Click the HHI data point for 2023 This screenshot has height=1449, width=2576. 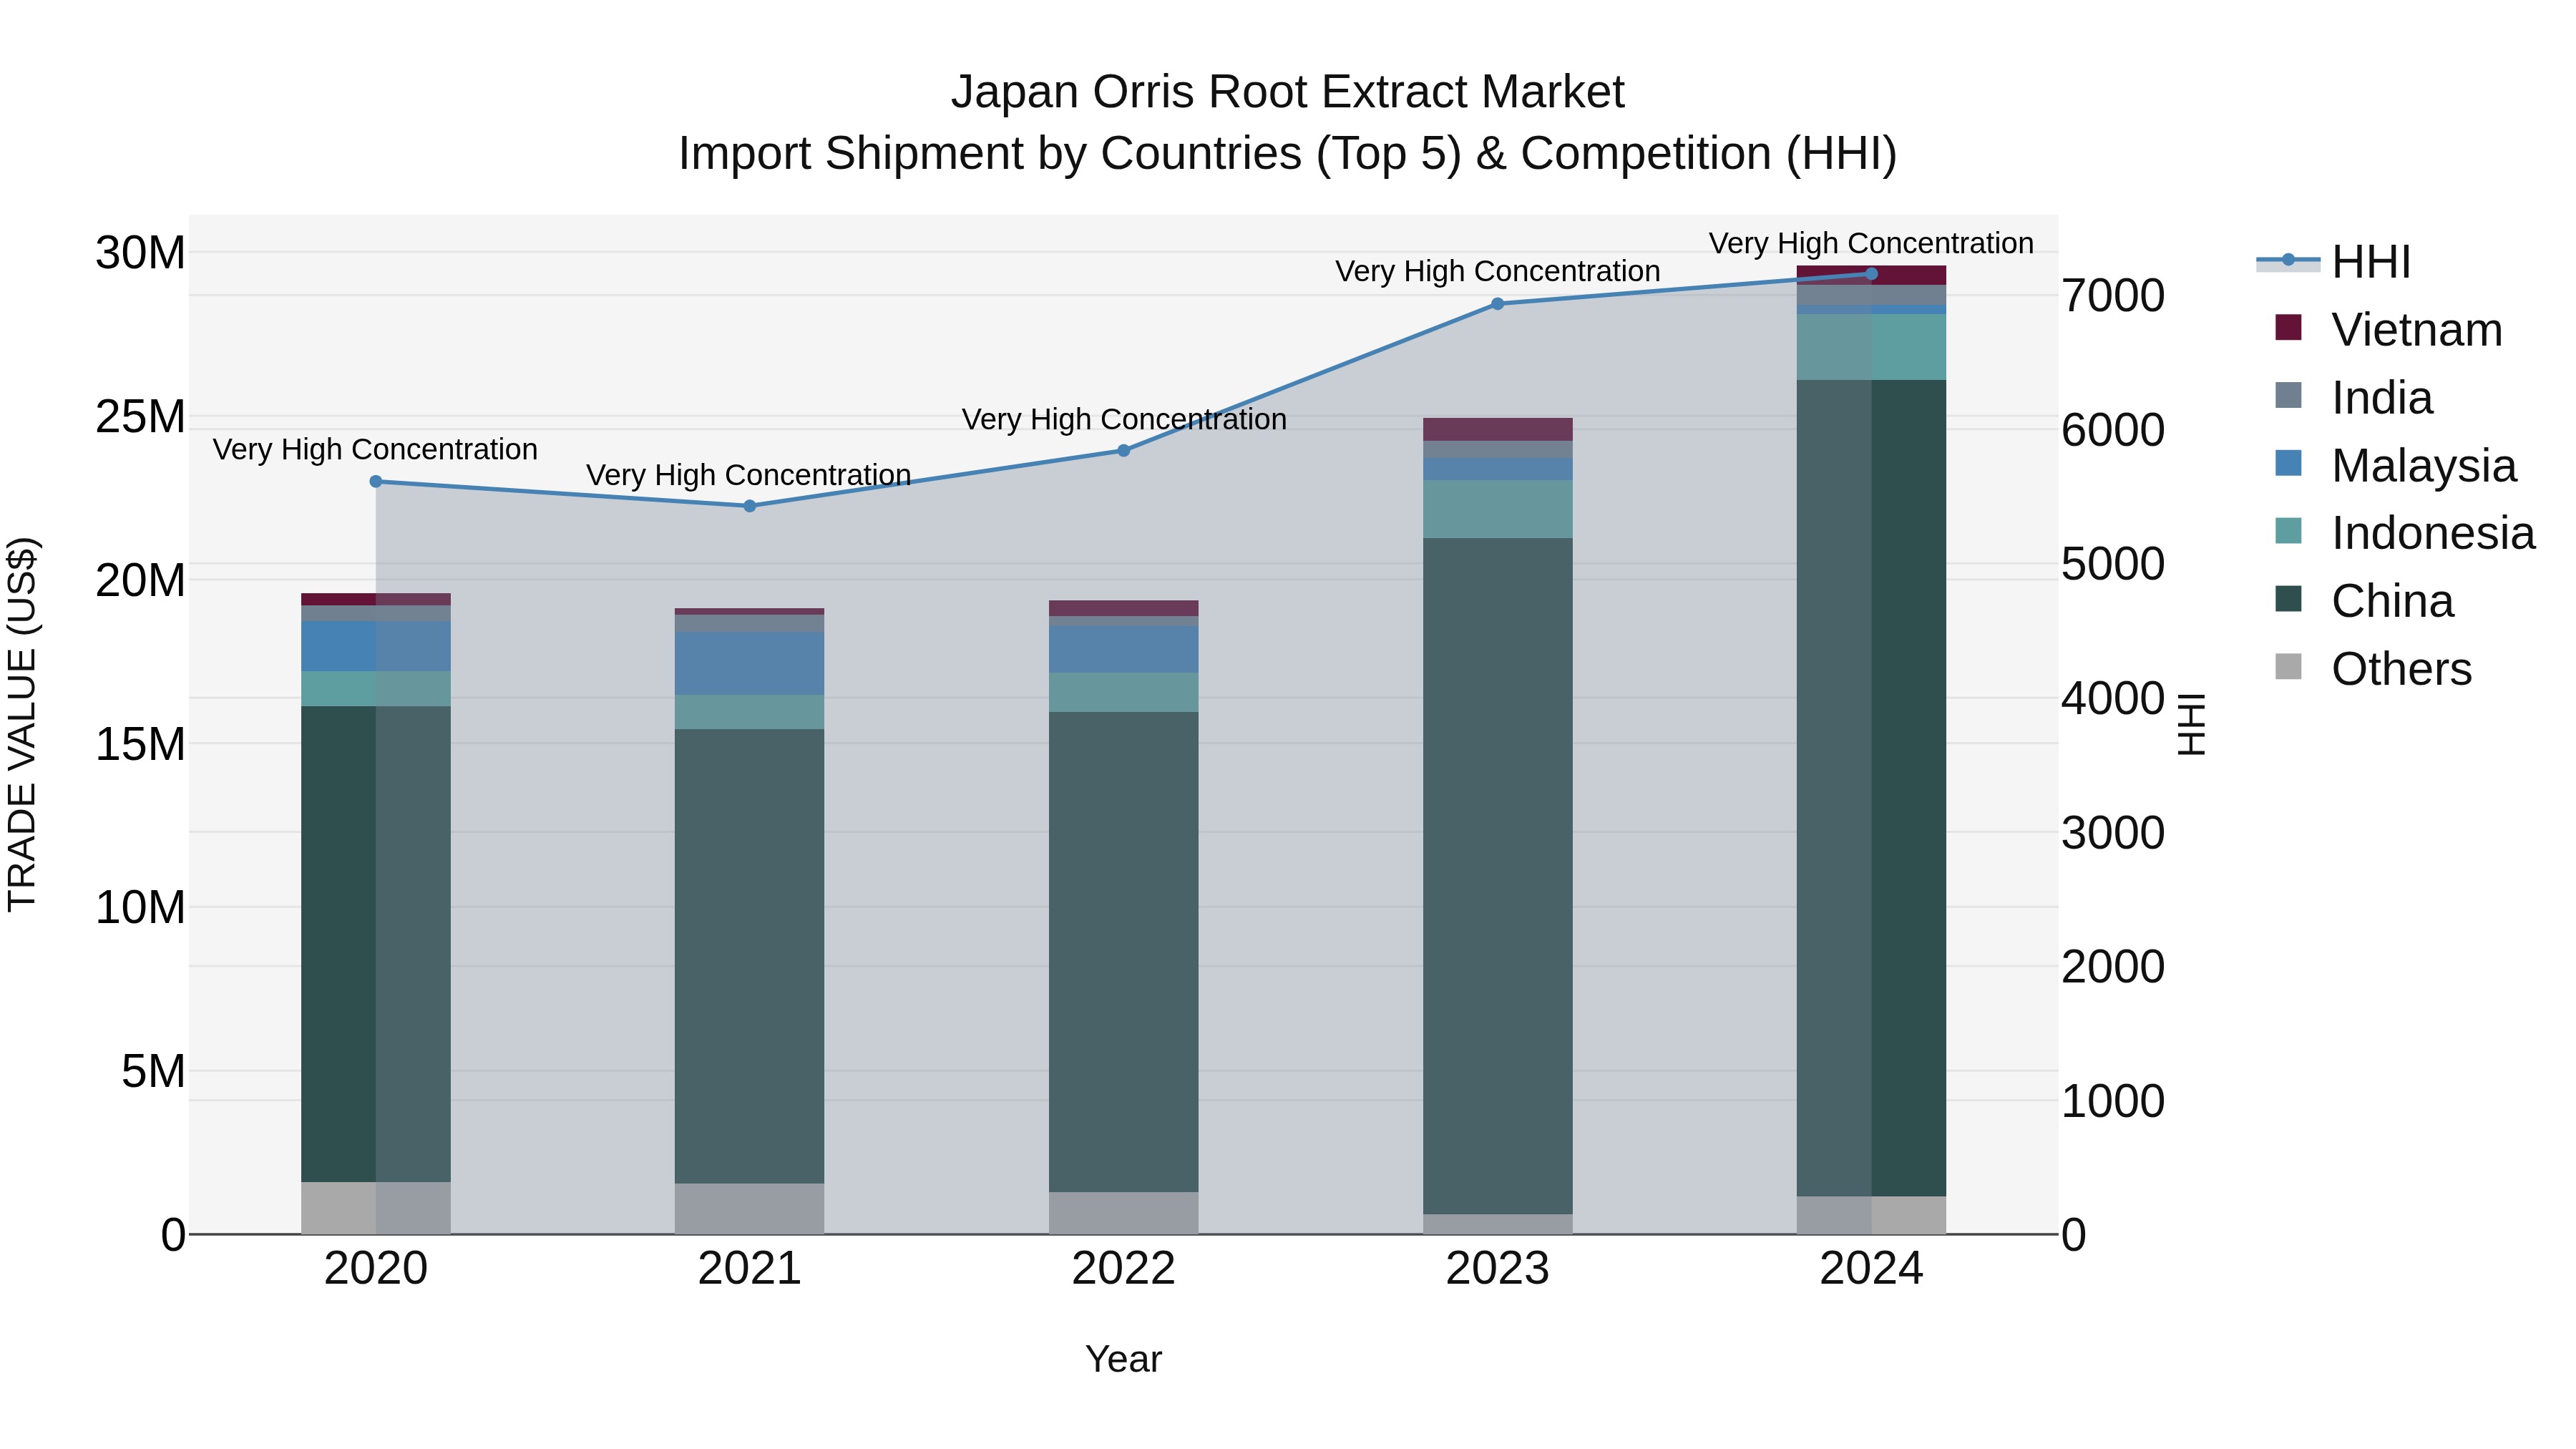pos(1498,304)
